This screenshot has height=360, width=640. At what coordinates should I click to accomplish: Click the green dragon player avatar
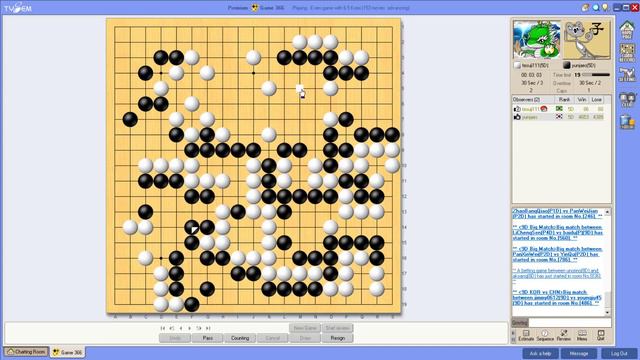pos(537,40)
